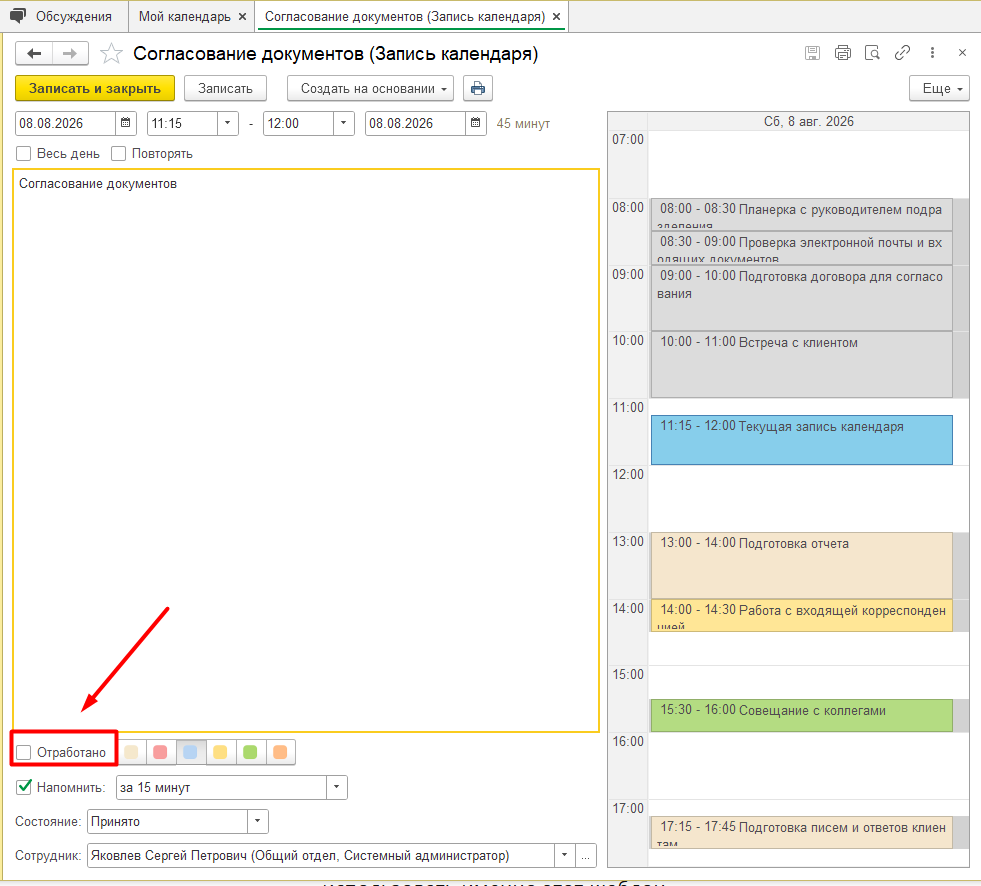Pick the yellow color swatch
Image resolution: width=981 pixels, height=886 pixels.
[x=220, y=752]
